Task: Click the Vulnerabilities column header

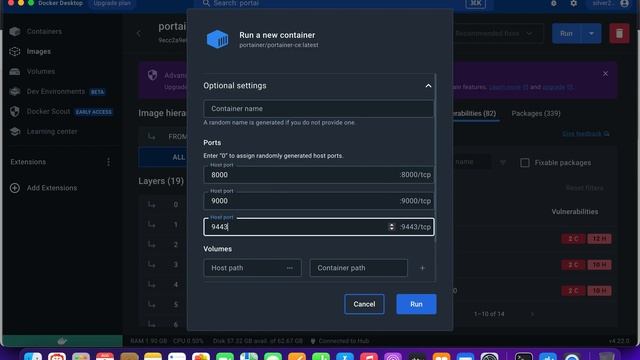Action: 575,212
